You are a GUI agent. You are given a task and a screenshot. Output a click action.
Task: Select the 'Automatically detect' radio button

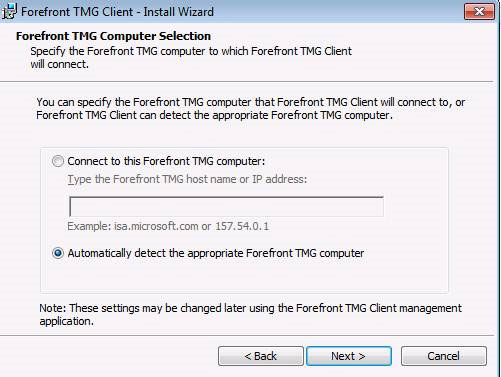(58, 253)
